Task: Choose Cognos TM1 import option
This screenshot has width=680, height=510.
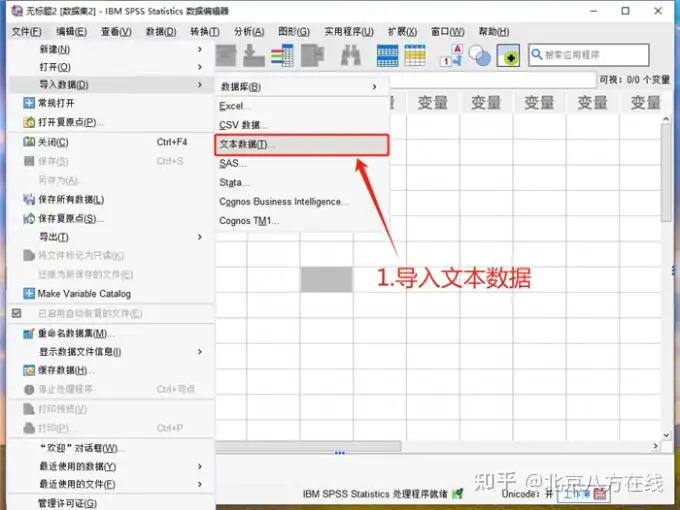Action: coord(302,221)
